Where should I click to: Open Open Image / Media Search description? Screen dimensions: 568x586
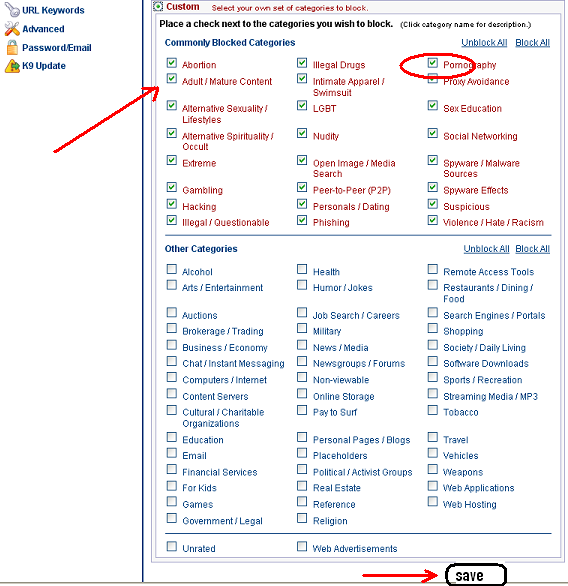coord(354,168)
